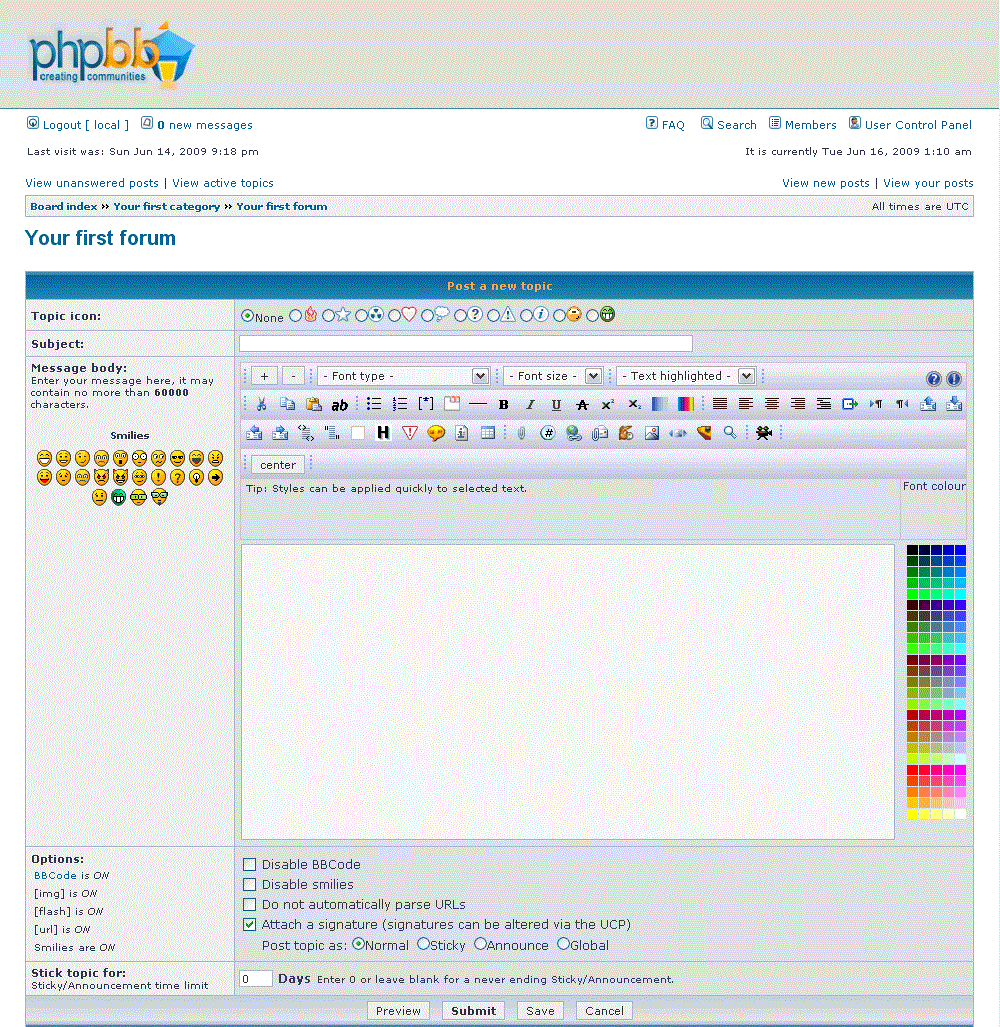1000x1027 pixels.
Task: Apply bold formatting with the B icon
Action: pyautogui.click(x=504, y=404)
